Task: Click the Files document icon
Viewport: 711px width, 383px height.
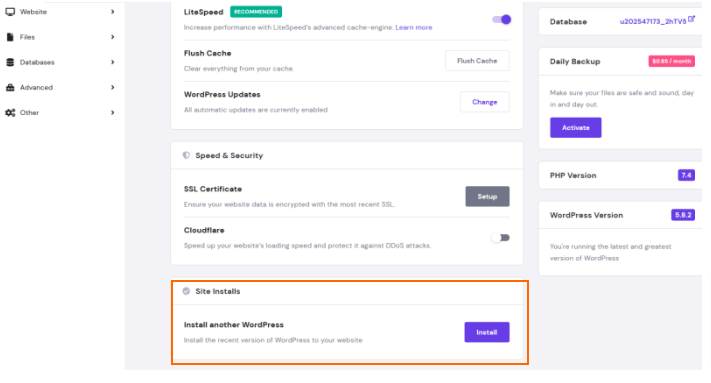Action: [10, 37]
